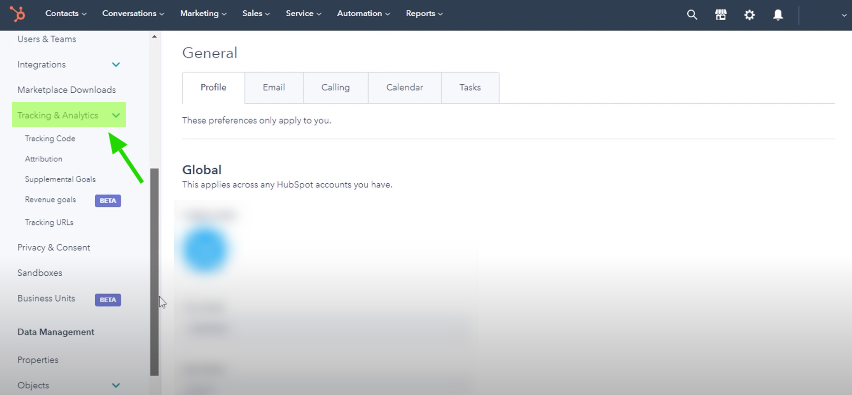Viewport: 852px width, 395px height.
Task: Open the Service menu
Action: coord(303,14)
